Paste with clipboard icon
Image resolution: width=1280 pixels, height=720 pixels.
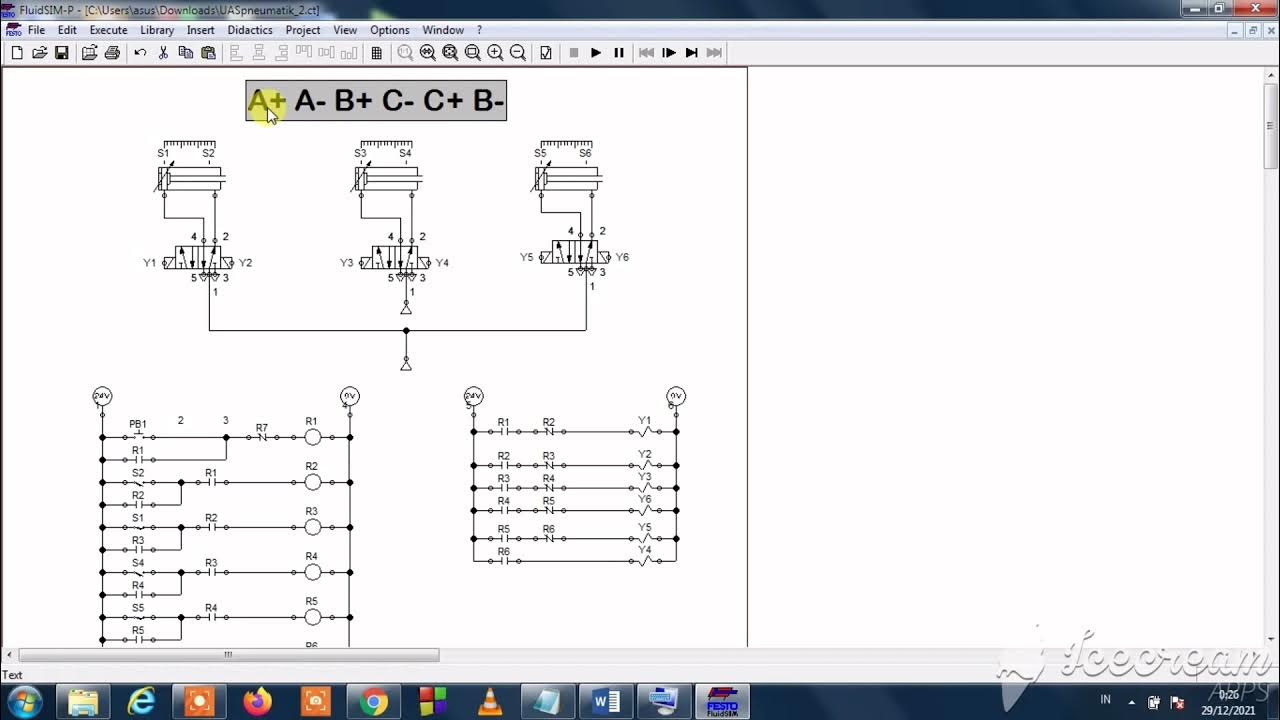click(x=208, y=53)
